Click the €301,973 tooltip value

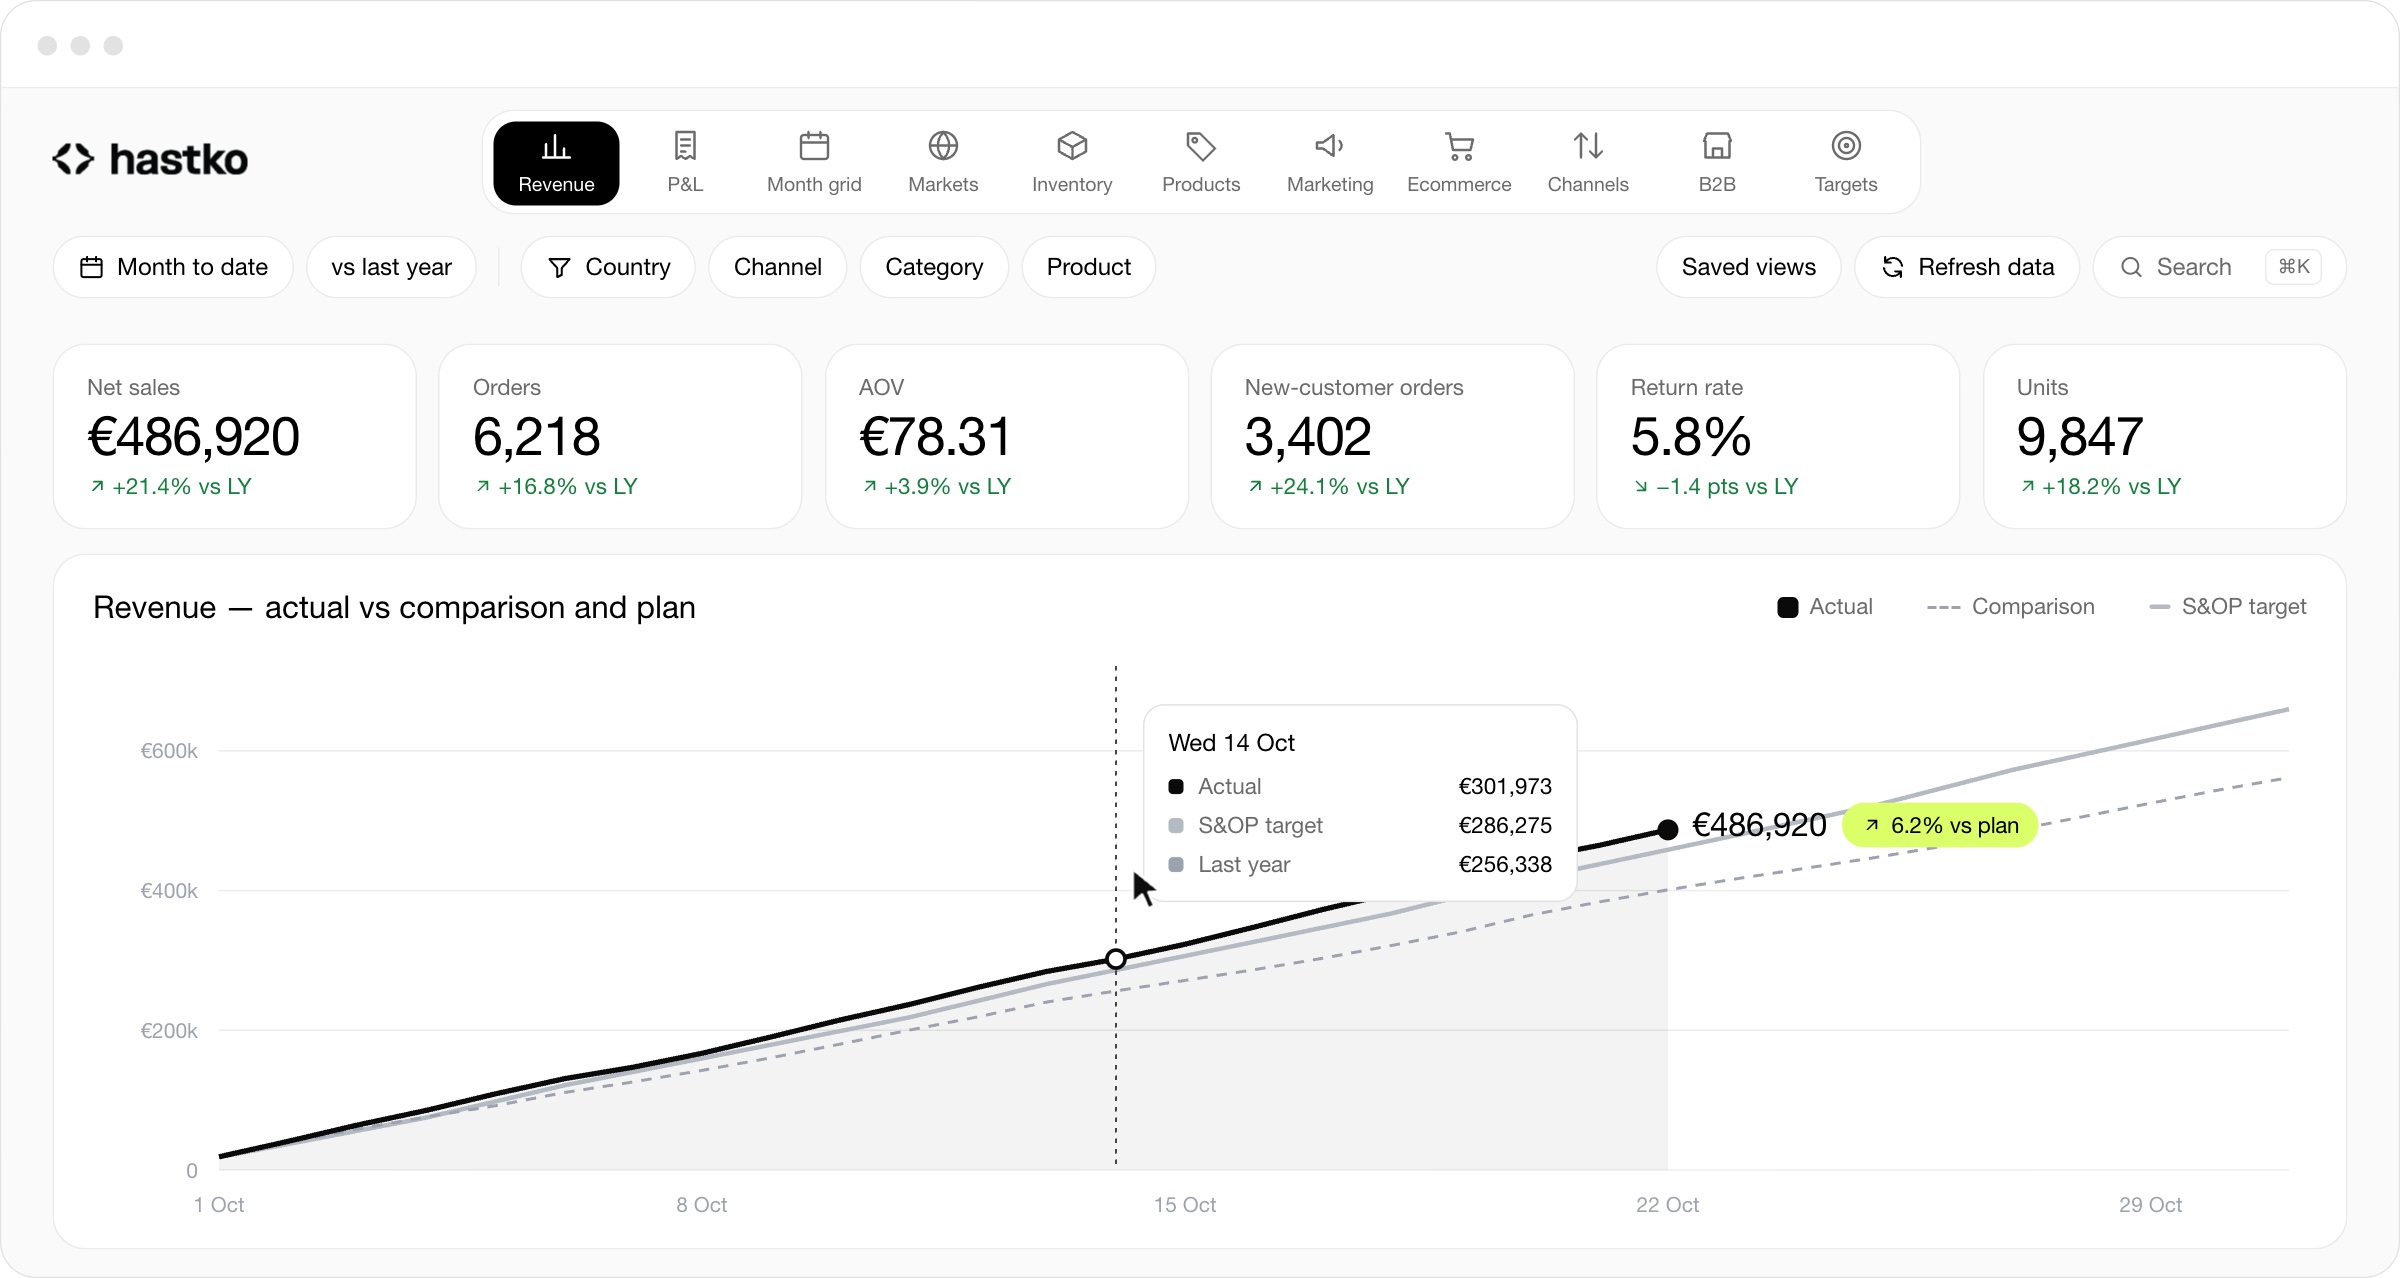pyautogui.click(x=1505, y=787)
